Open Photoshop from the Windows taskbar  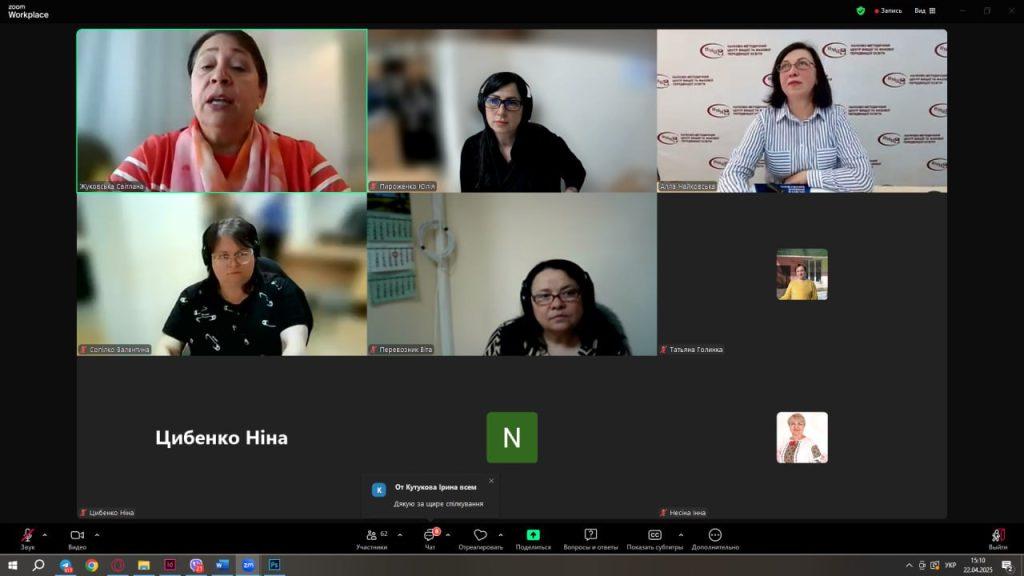(273, 565)
